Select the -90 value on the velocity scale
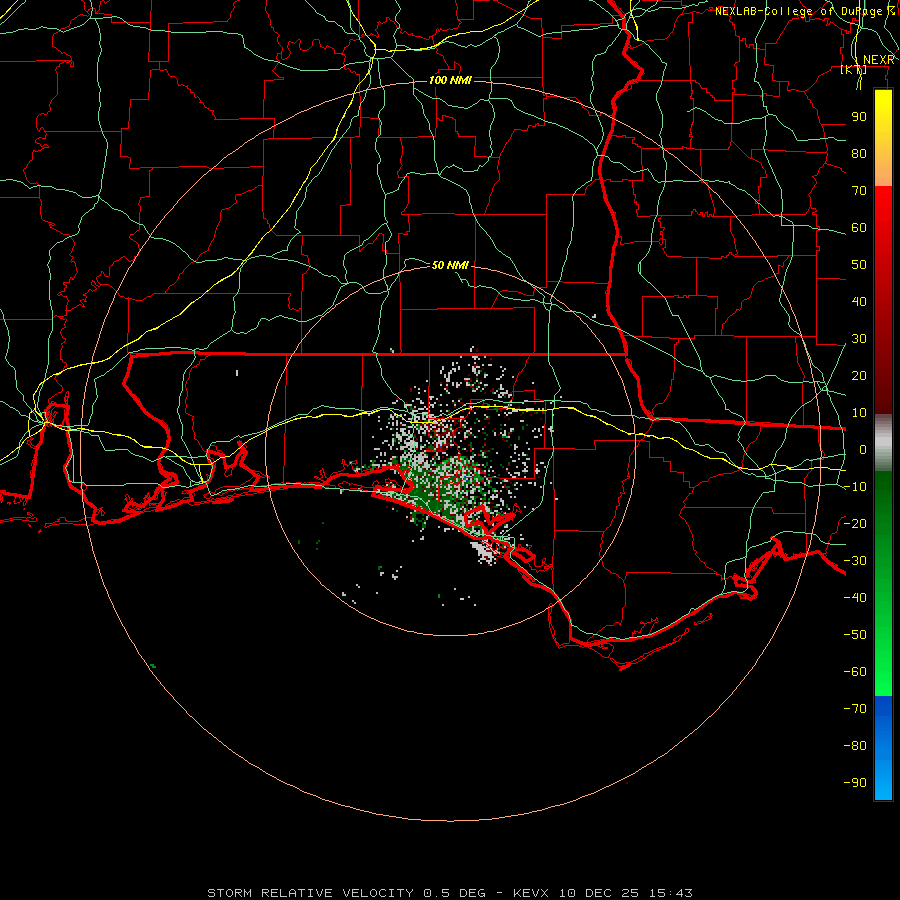900x900 pixels. (x=855, y=783)
